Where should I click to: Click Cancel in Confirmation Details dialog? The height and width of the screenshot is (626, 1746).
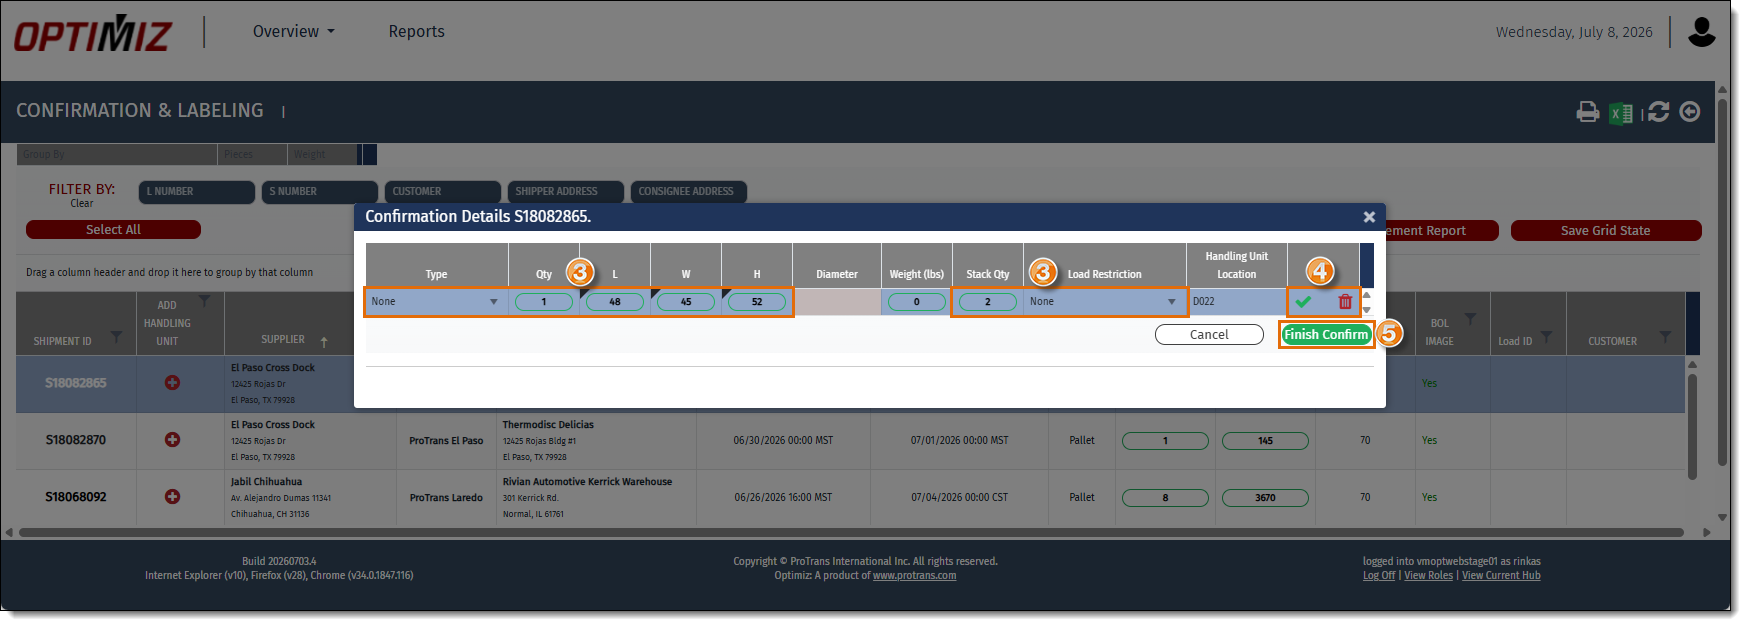[x=1209, y=335]
